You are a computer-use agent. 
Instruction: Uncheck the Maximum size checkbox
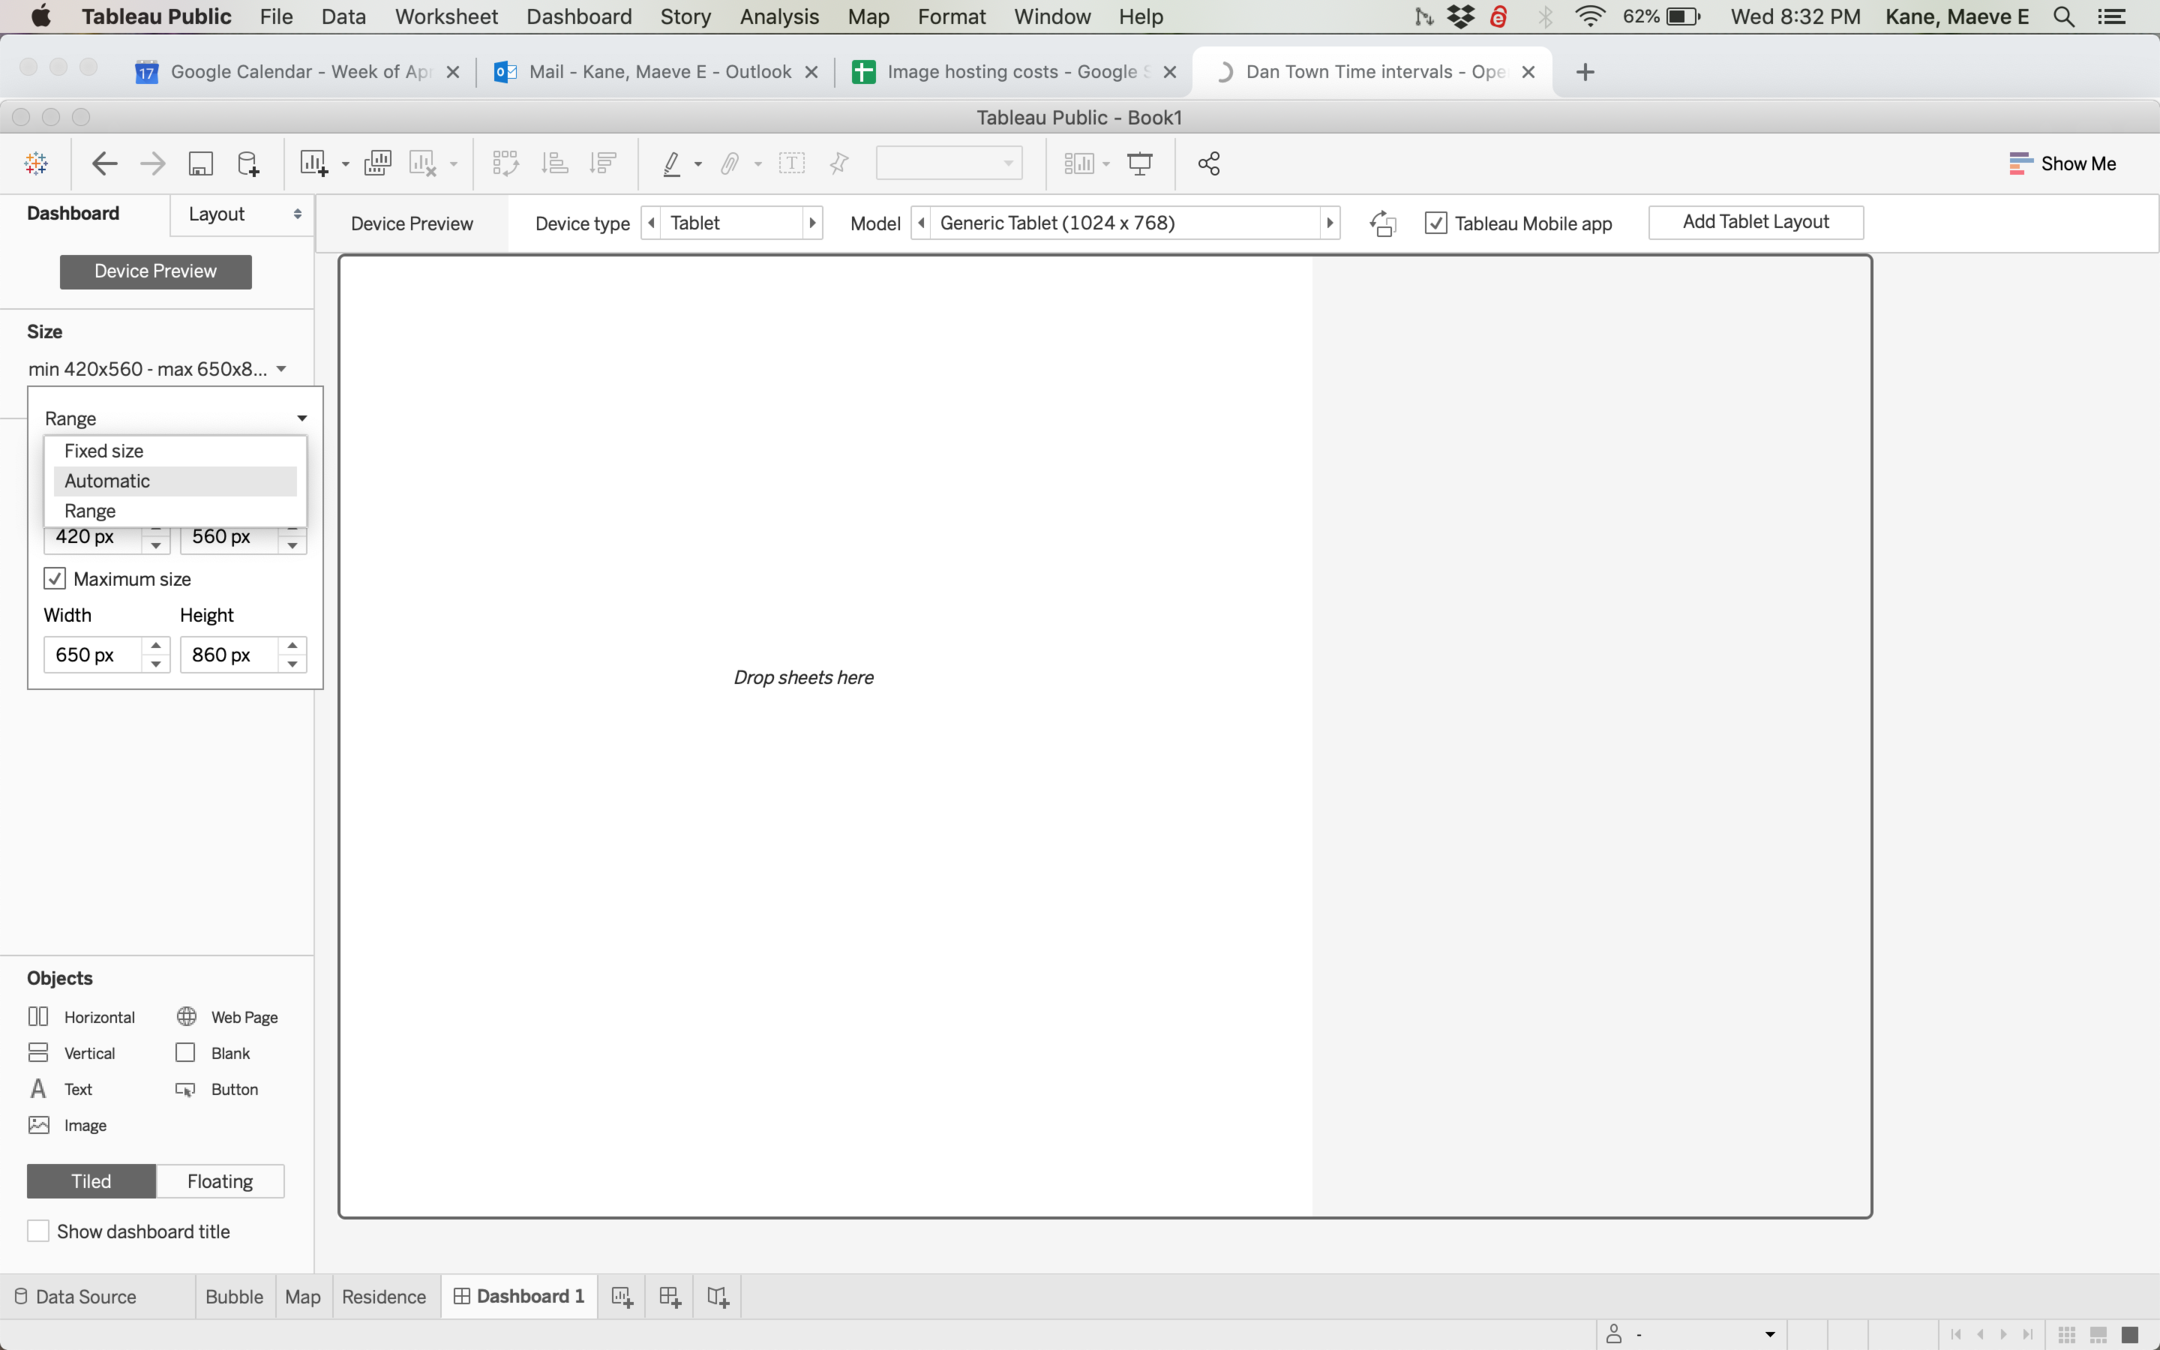pos(55,579)
